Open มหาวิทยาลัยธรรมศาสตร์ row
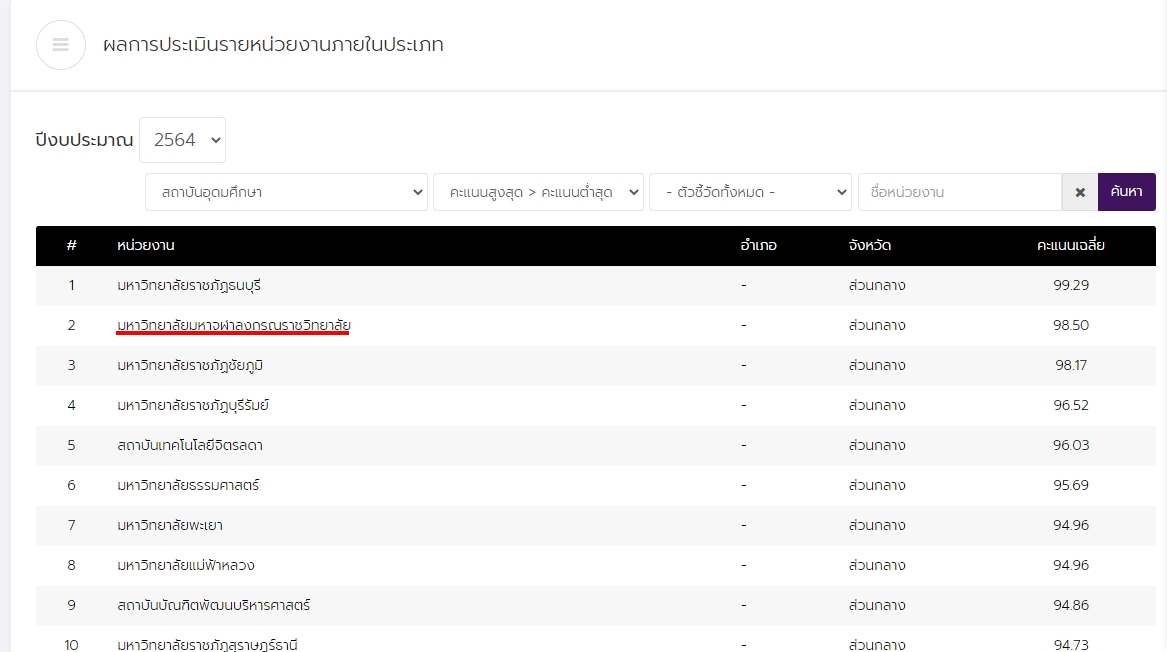 pos(595,486)
